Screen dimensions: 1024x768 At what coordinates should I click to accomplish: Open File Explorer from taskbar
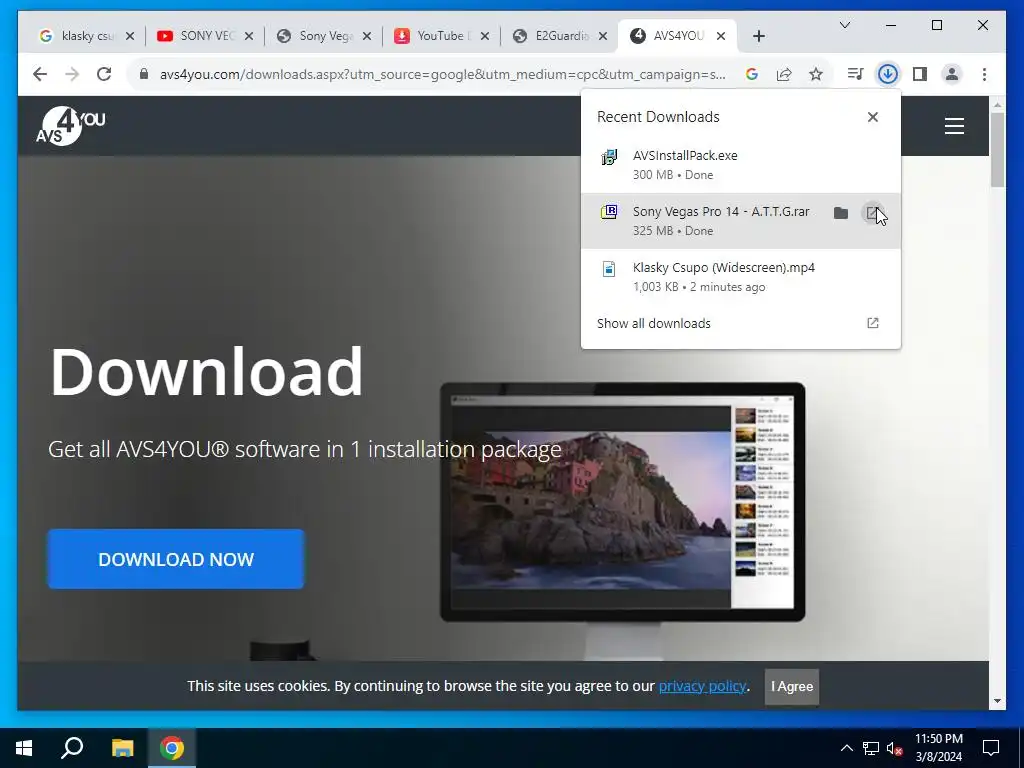tap(122, 748)
